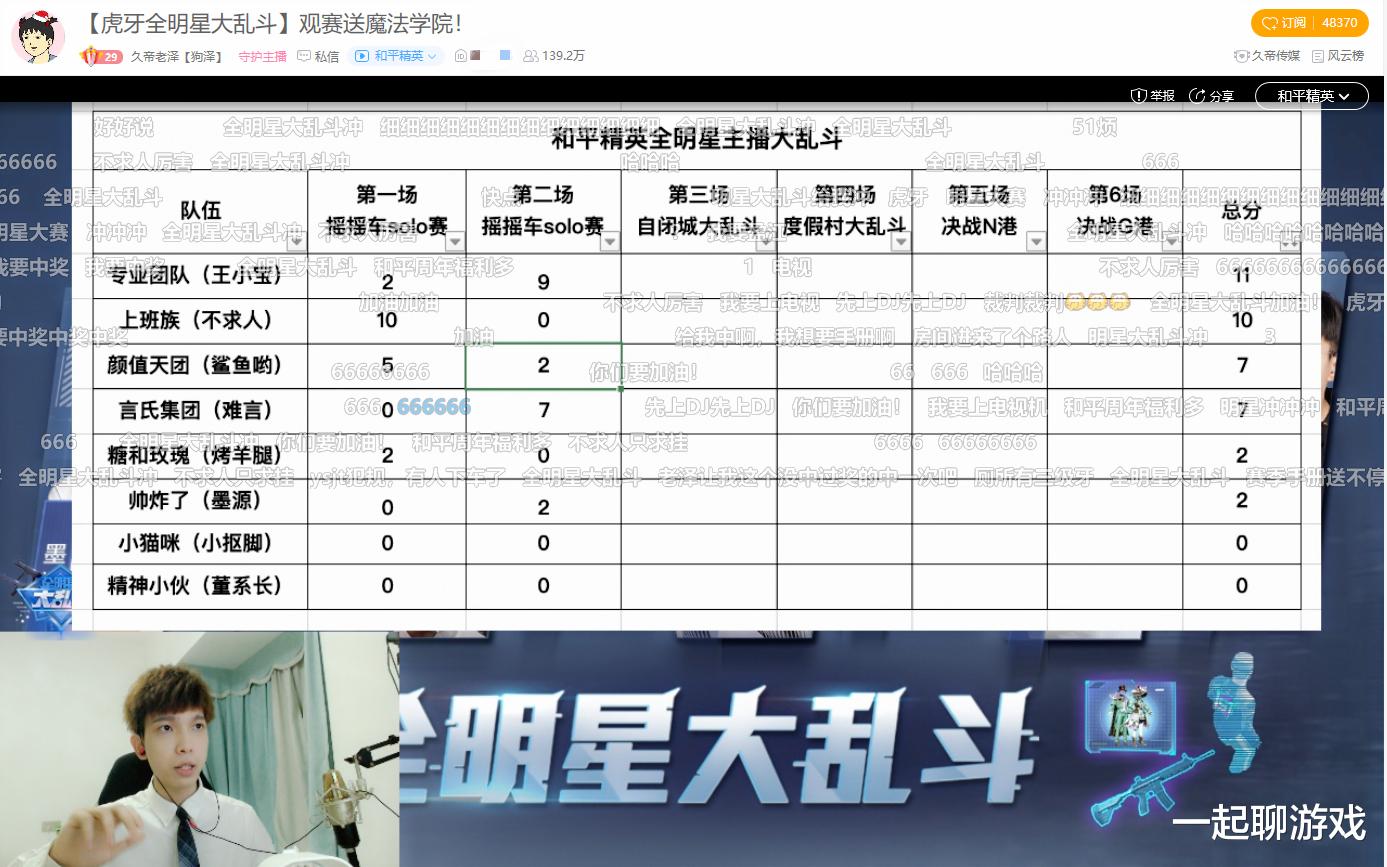Select the 言氏集团（难言）team cell
This screenshot has width=1387, height=867.
point(200,410)
